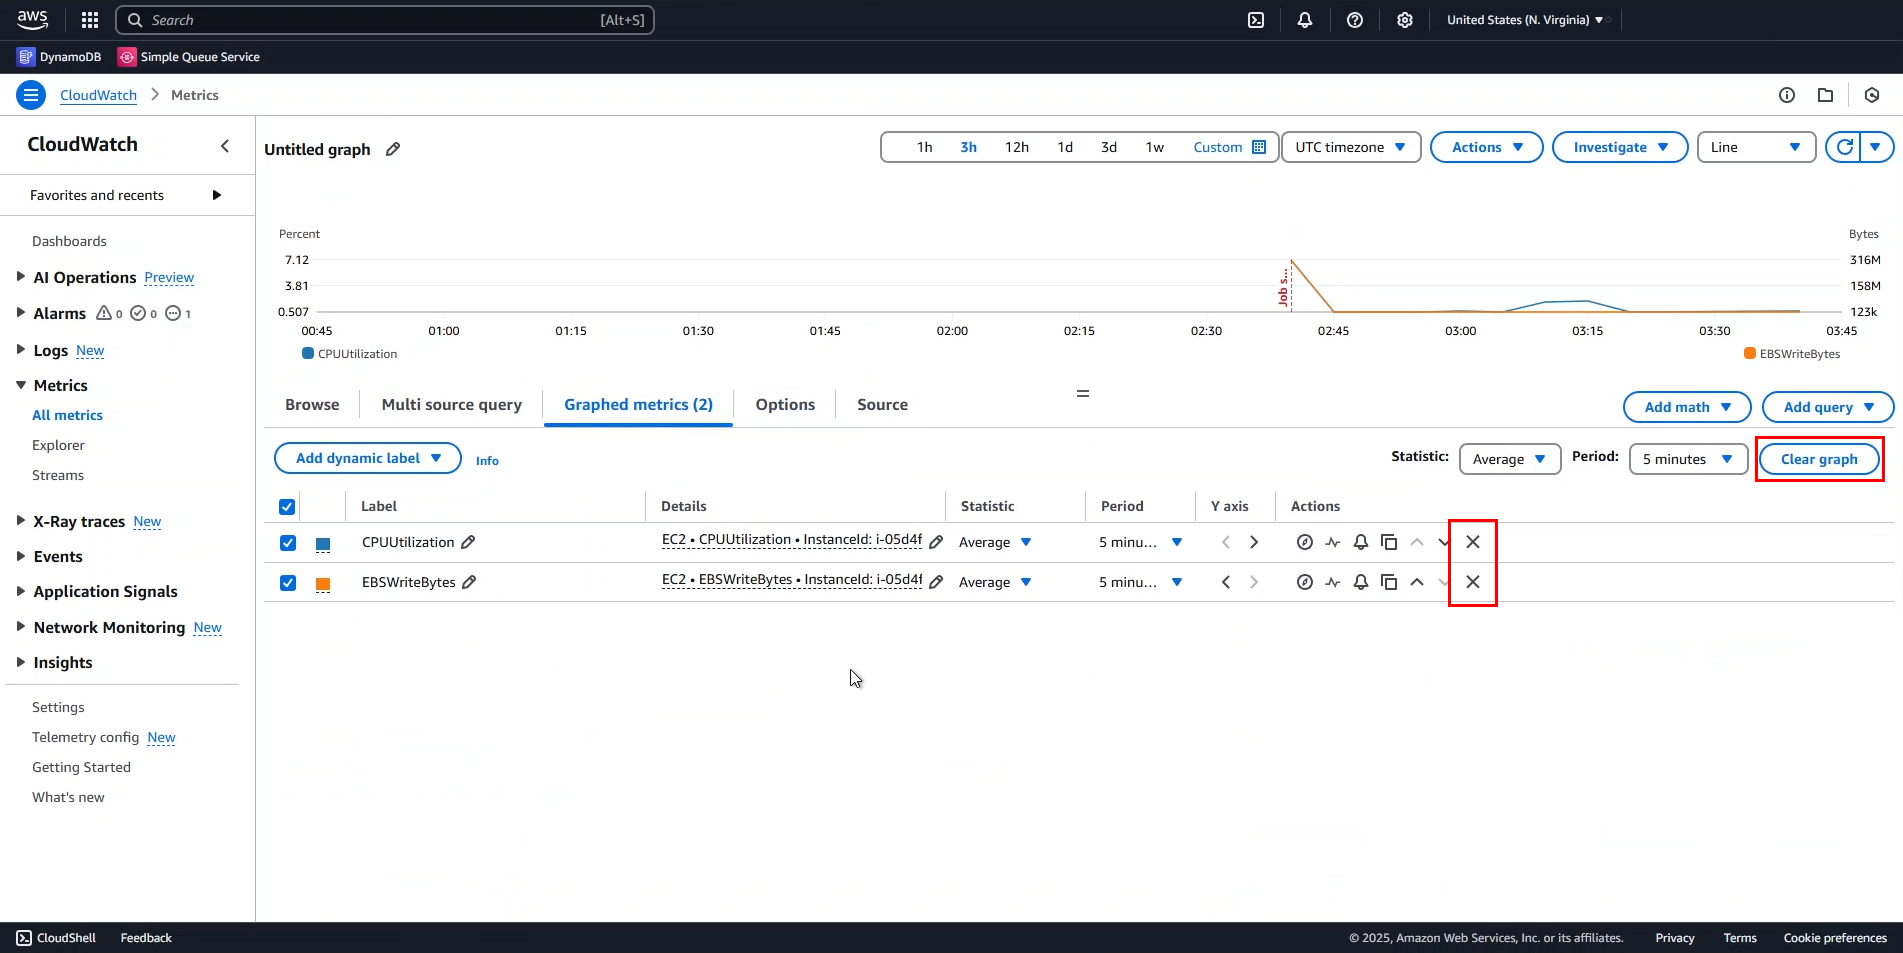Open the info panel icon at top right
The image size is (1903, 953).
[1787, 95]
